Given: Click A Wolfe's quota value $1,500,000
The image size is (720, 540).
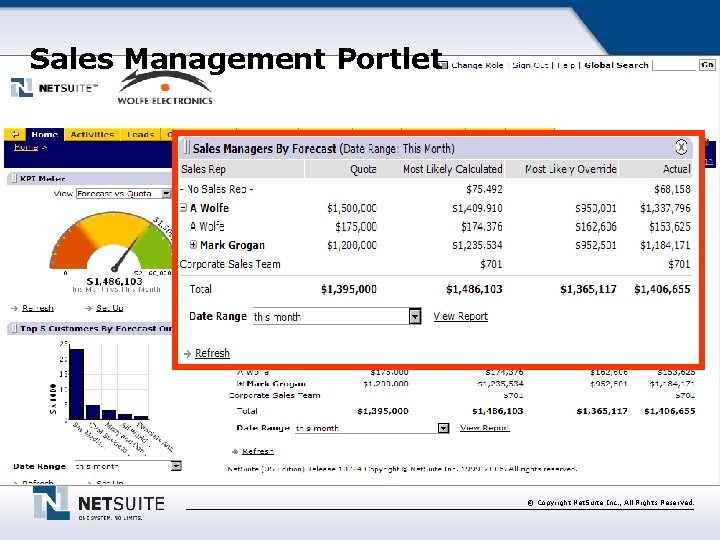Looking at the screenshot, I should (x=352, y=208).
